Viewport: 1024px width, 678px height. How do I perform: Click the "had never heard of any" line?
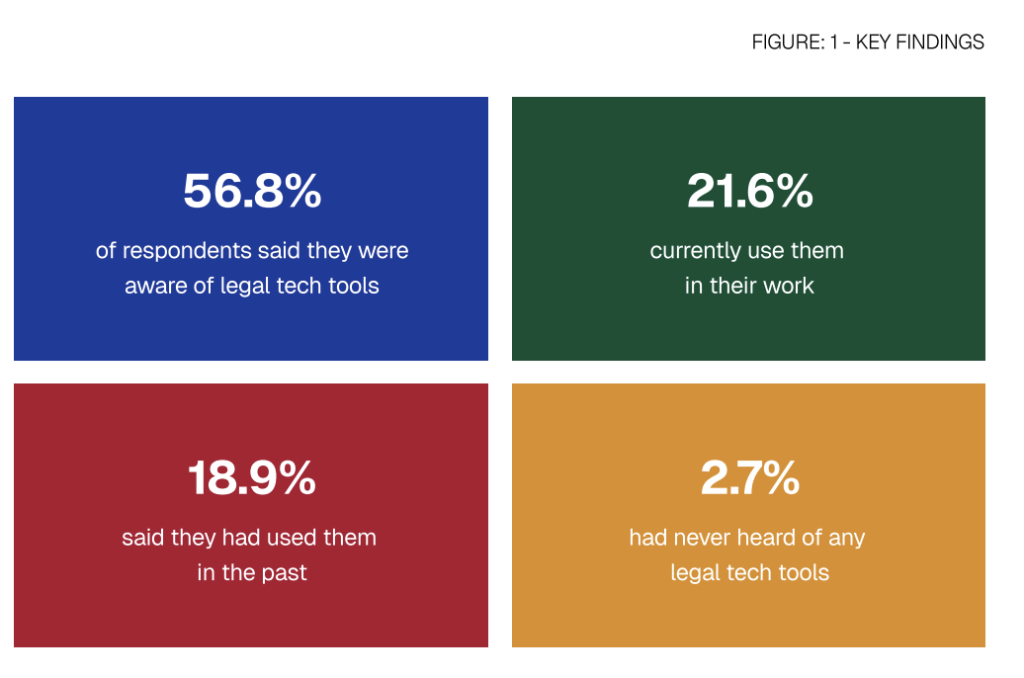click(747, 537)
